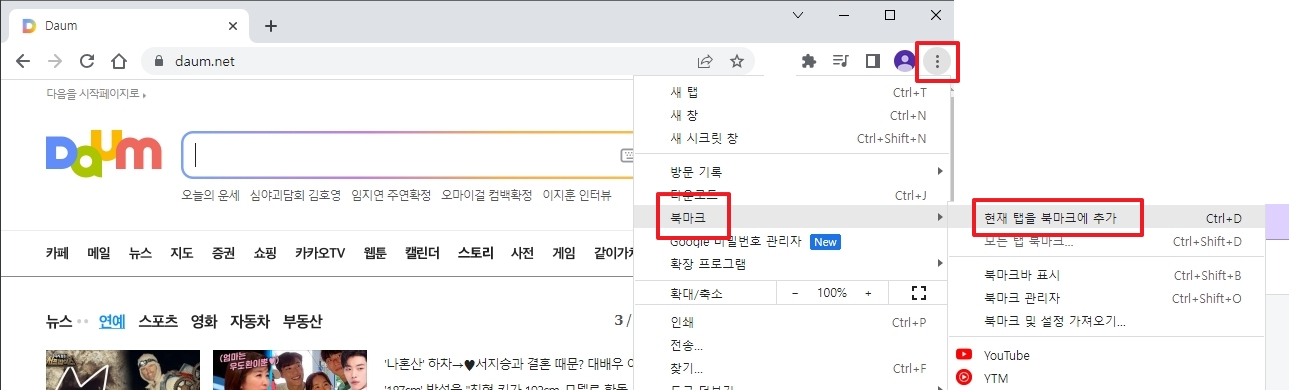The image size is (1289, 390).
Task: Open the 지도 service link
Action: pyautogui.click(x=182, y=253)
